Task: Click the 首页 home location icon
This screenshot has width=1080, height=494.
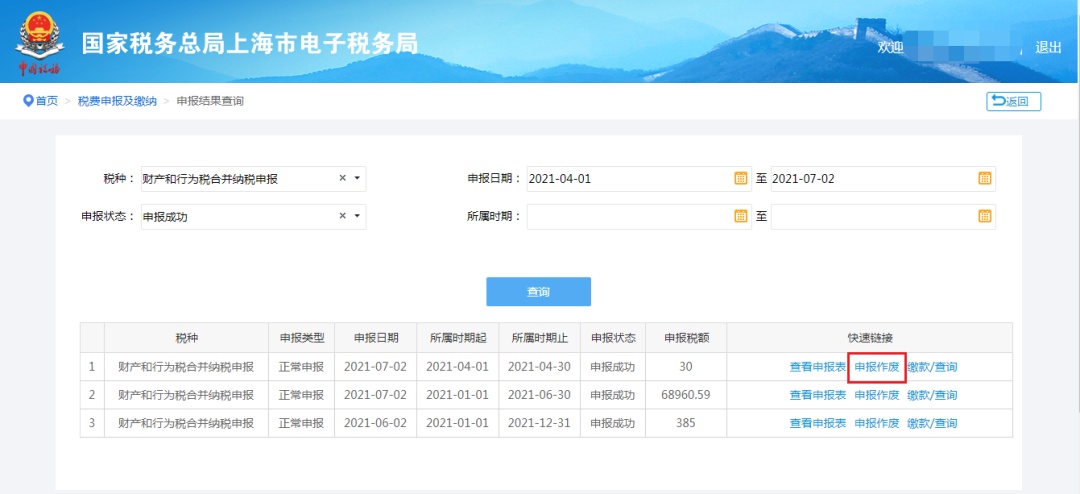Action: (28, 101)
